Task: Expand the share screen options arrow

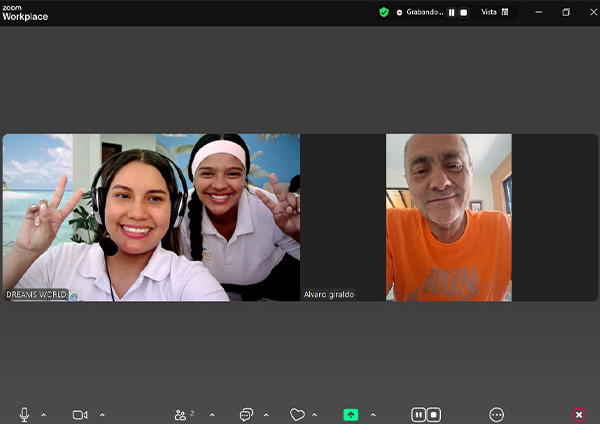Action: [373, 414]
